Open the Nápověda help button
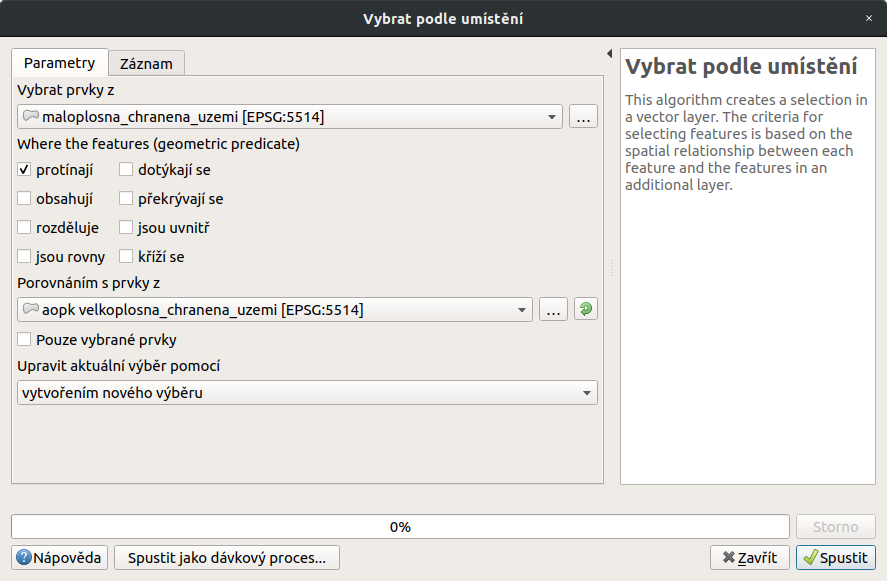This screenshot has width=887, height=581. click(x=59, y=557)
